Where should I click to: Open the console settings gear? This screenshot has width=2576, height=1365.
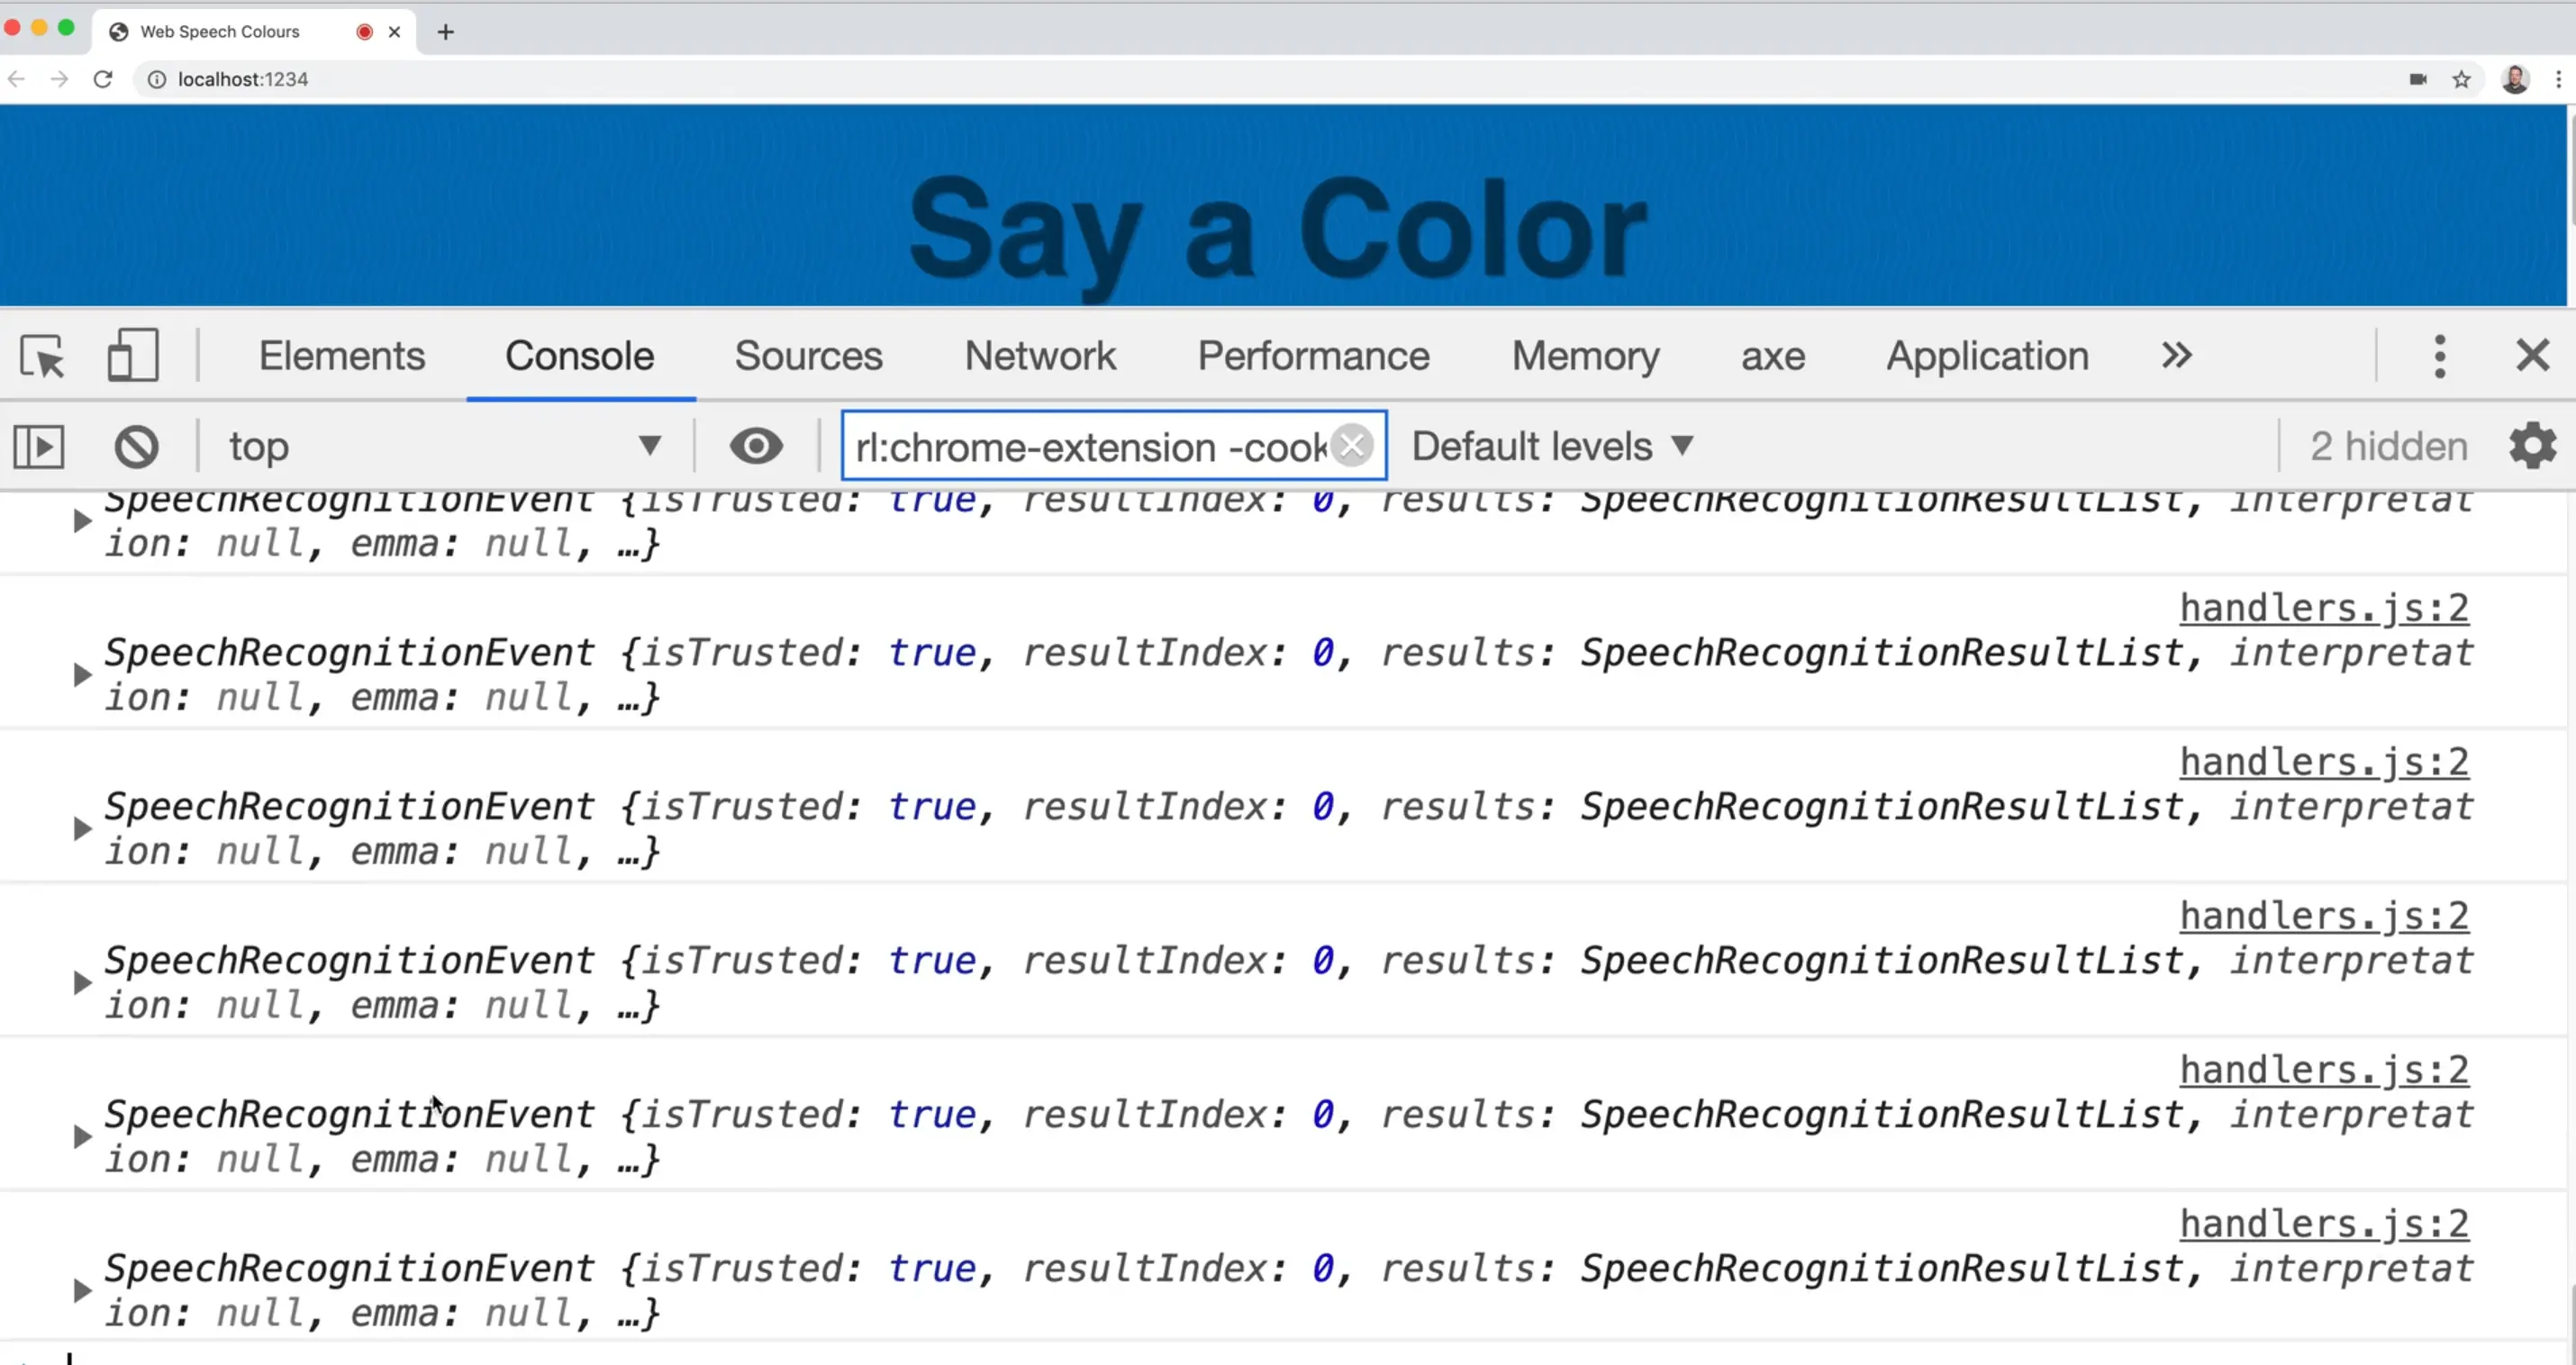[x=2532, y=446]
